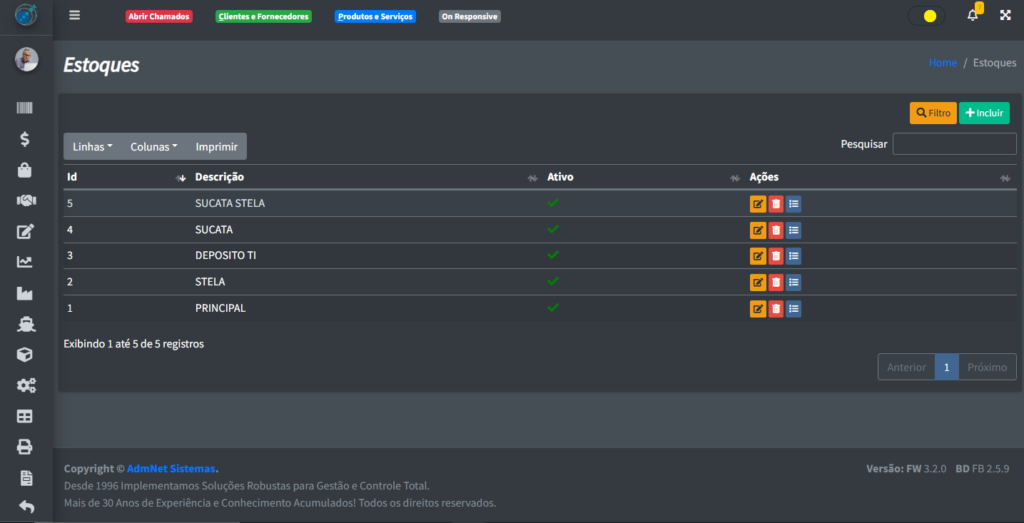Screen dimensions: 1024x523
Task: Open the ship icon in the sidebar
Action: point(25,324)
